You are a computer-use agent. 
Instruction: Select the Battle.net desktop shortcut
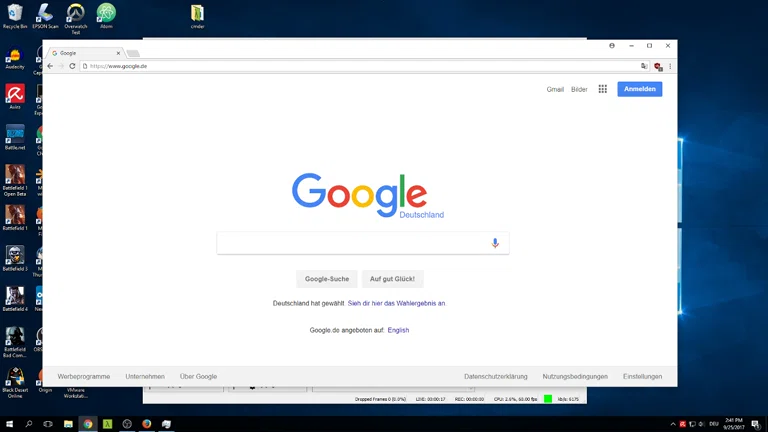click(x=15, y=137)
